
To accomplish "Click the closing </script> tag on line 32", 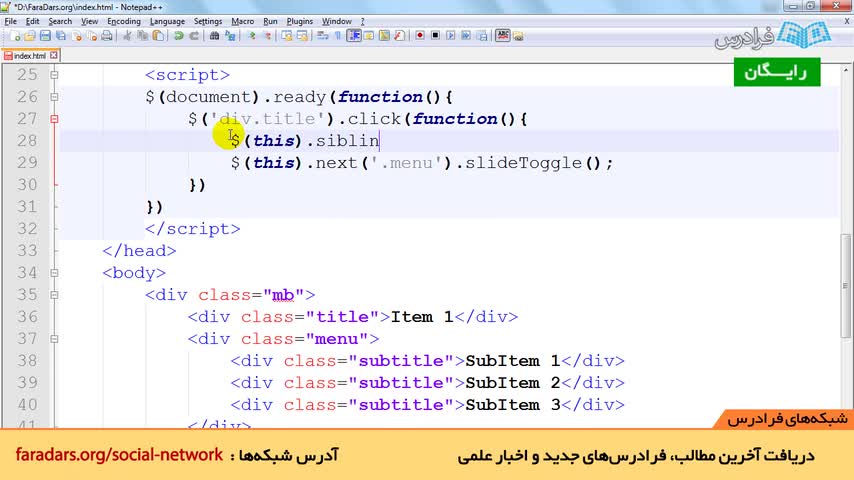I will pyautogui.click(x=192, y=229).
